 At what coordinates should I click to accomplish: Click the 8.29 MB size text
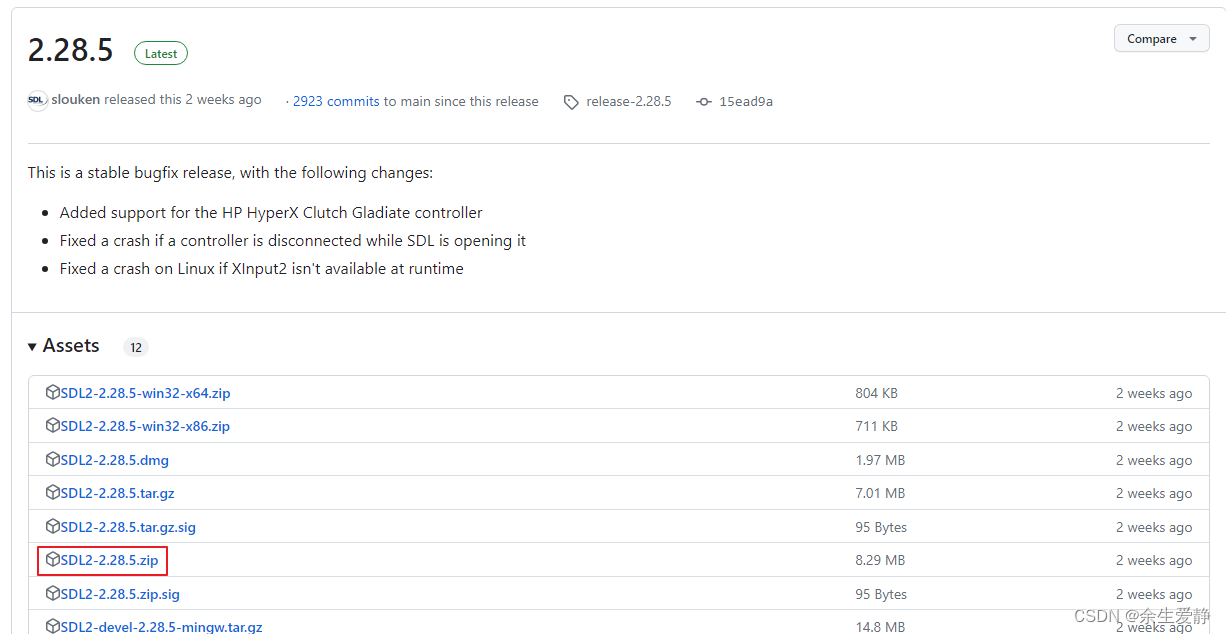point(880,560)
